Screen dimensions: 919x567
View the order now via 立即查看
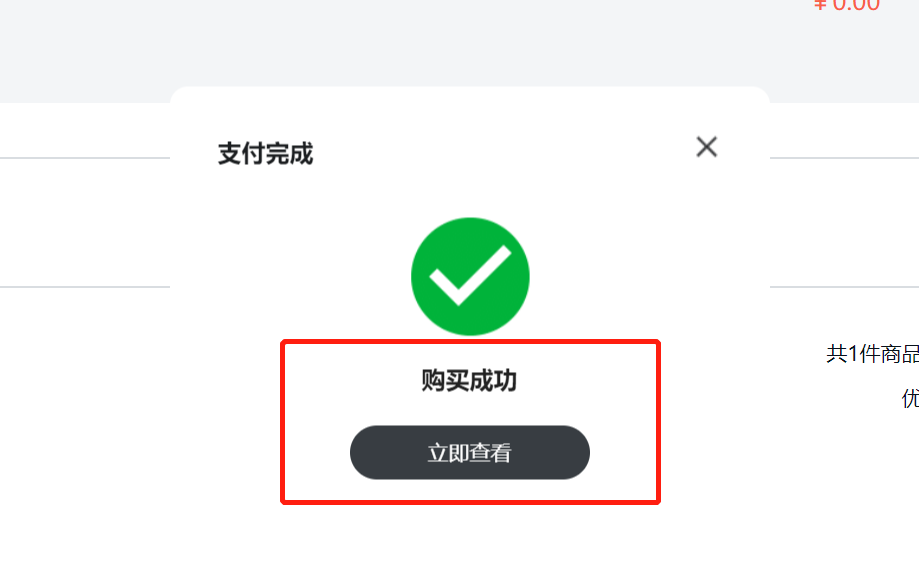469,452
